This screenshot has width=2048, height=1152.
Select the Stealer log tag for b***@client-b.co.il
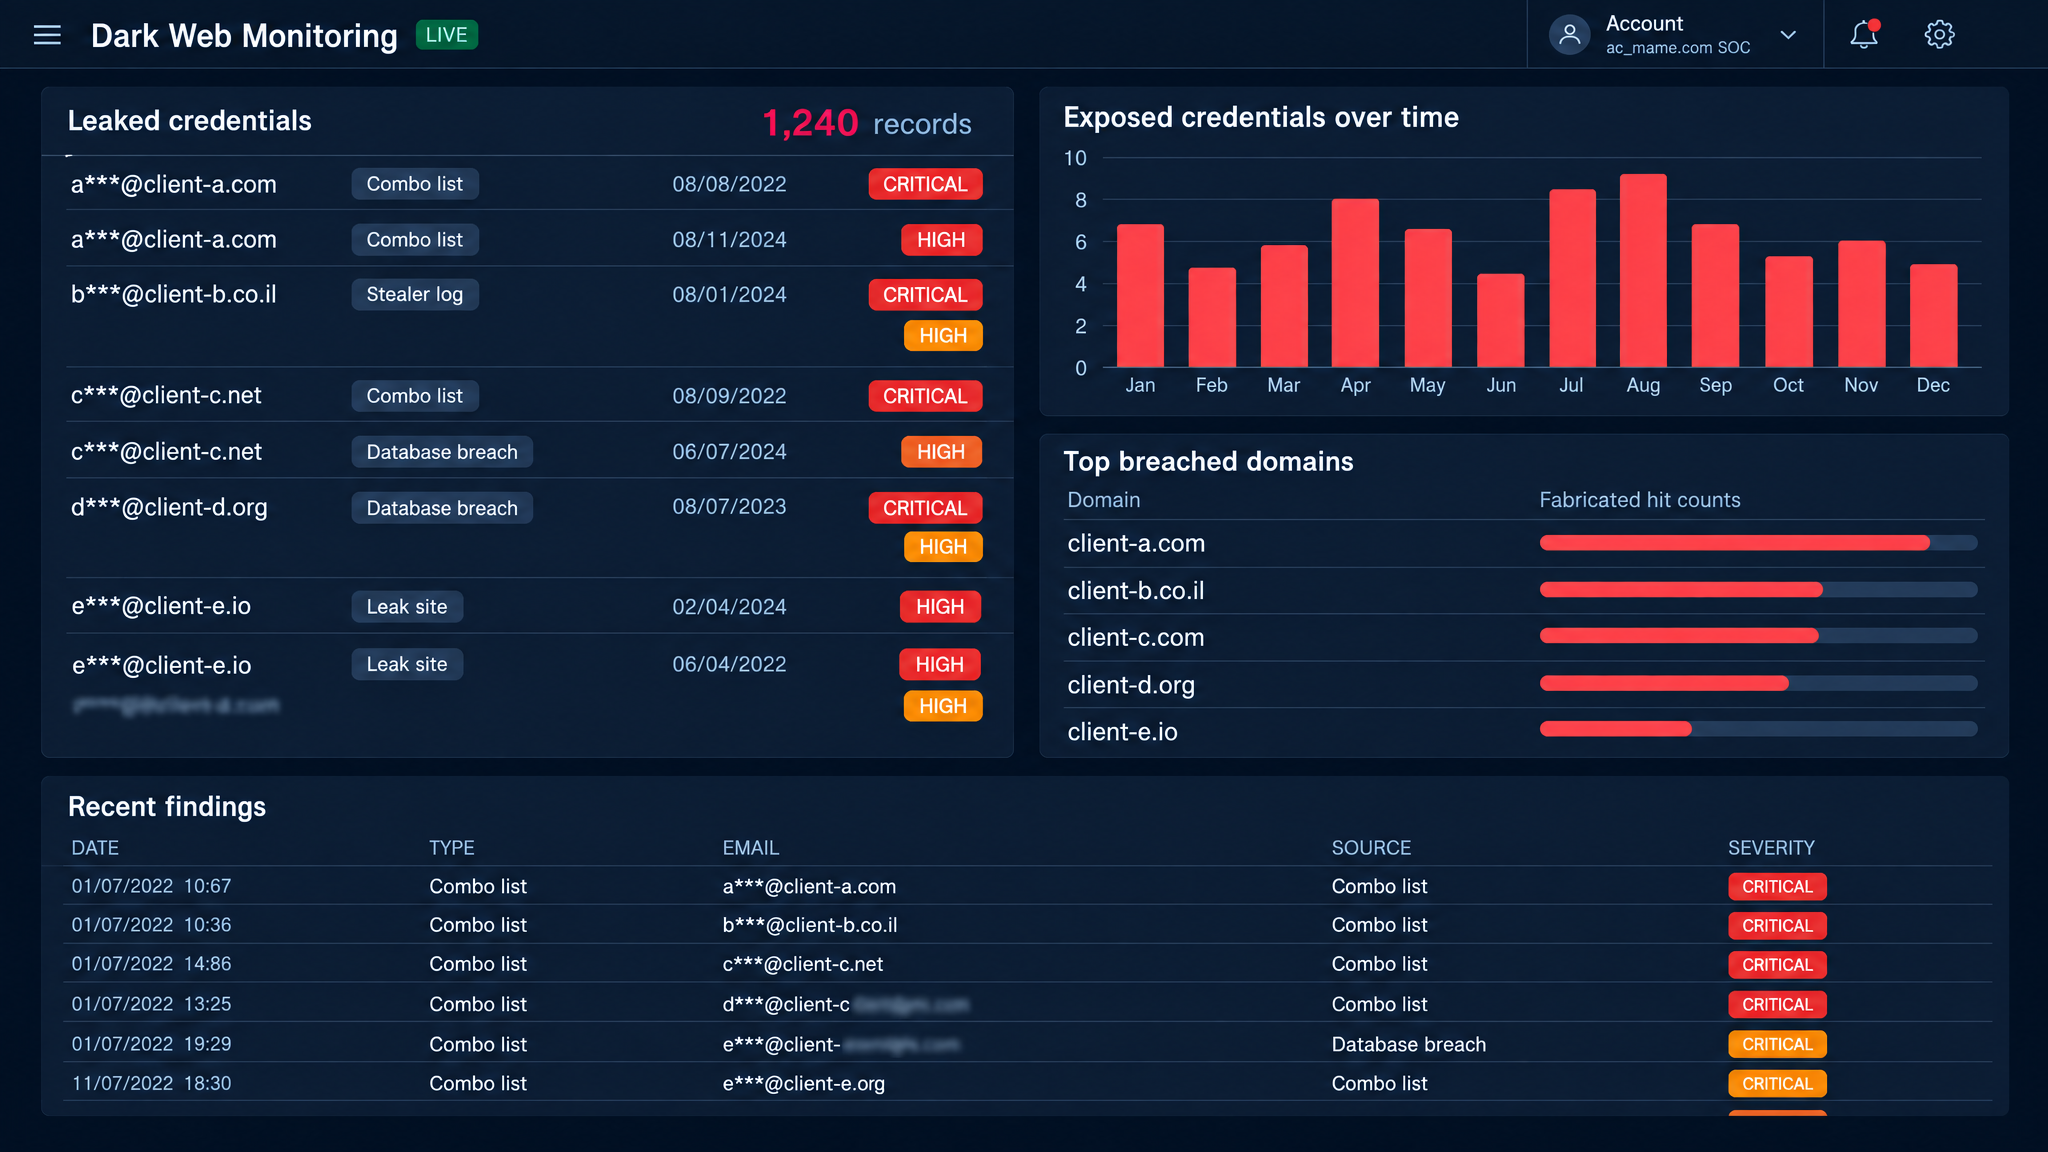point(414,294)
